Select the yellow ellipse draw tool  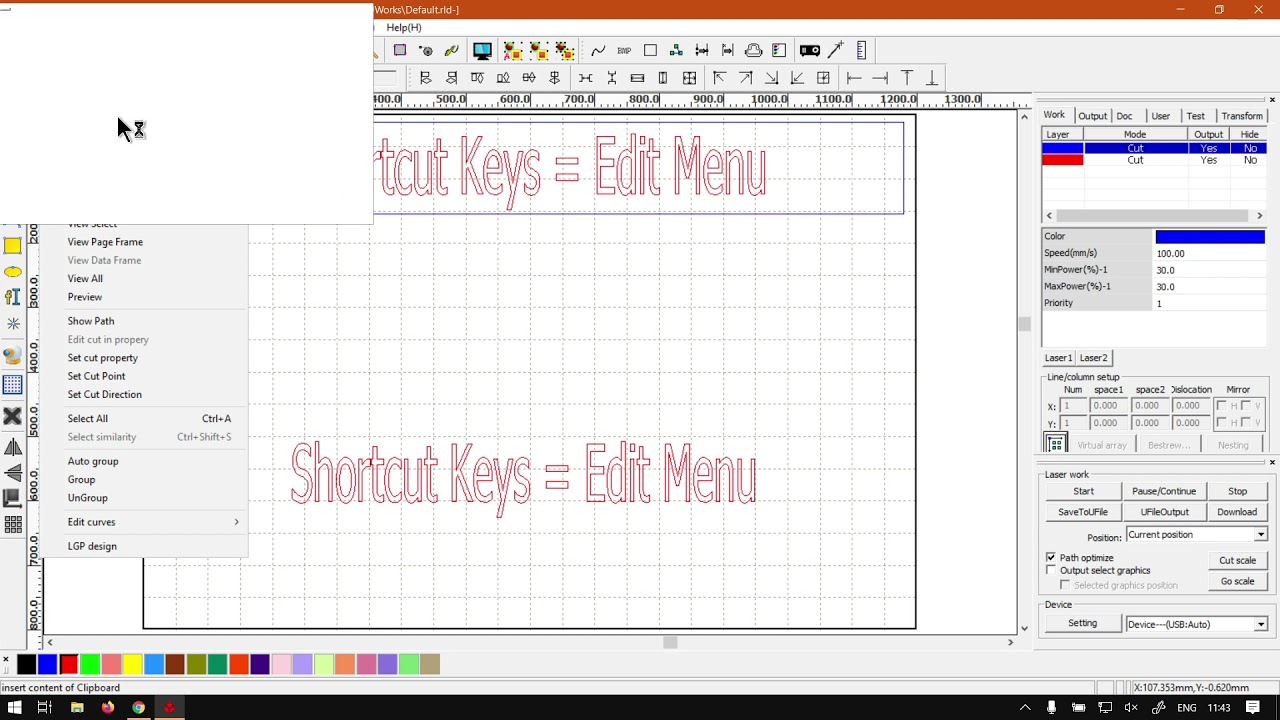tap(13, 272)
